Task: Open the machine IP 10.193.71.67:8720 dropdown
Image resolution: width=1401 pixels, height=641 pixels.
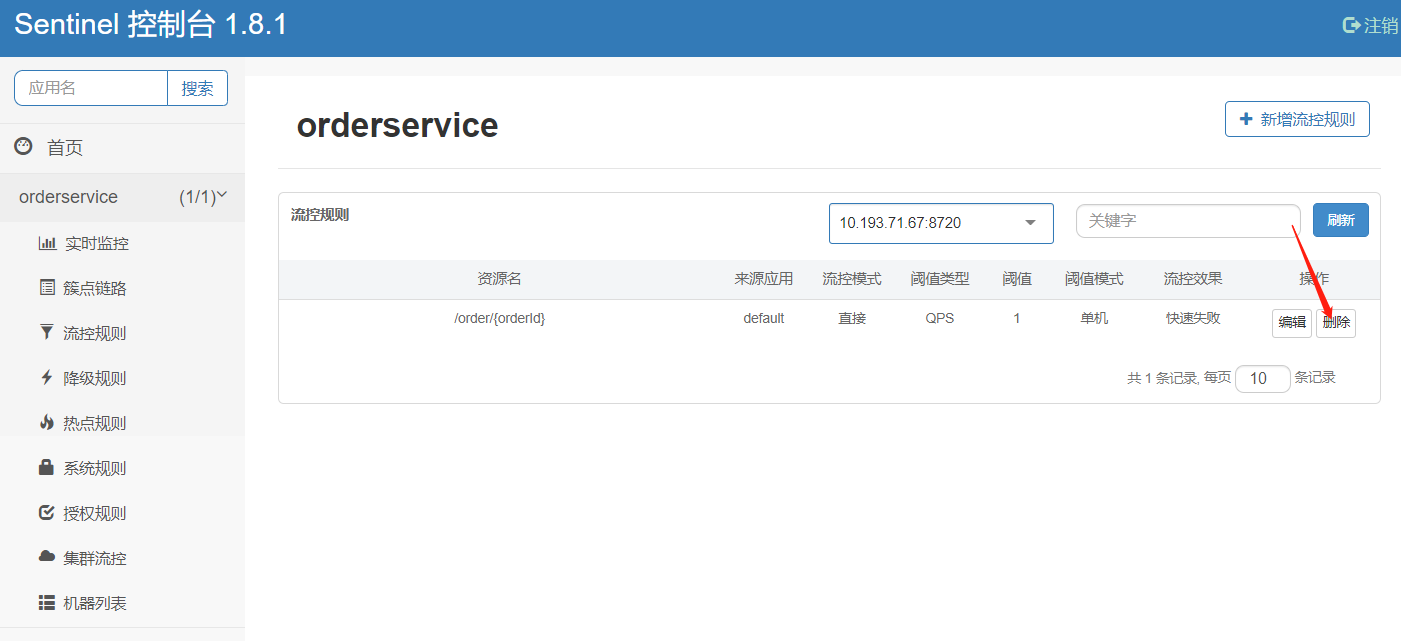Action: (941, 223)
